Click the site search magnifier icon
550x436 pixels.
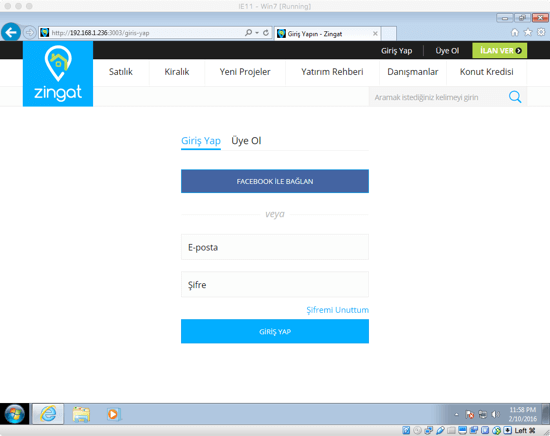515,97
